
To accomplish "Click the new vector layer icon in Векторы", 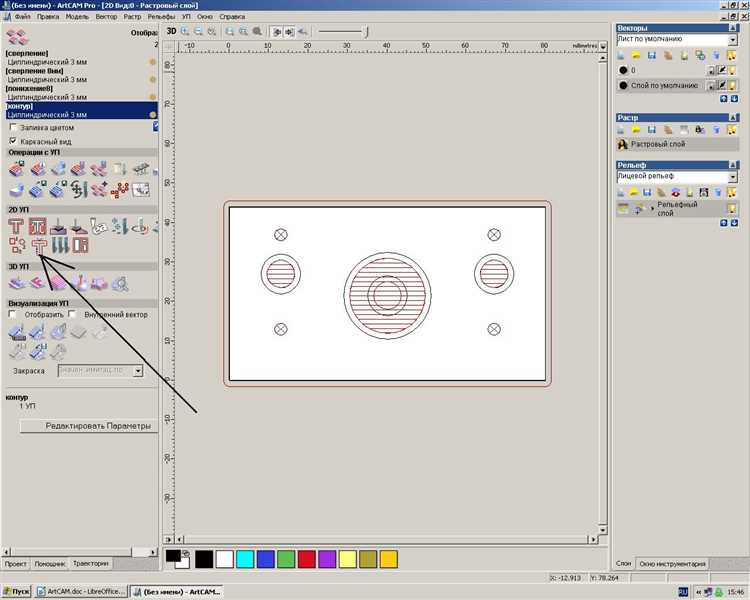I will tap(620, 56).
